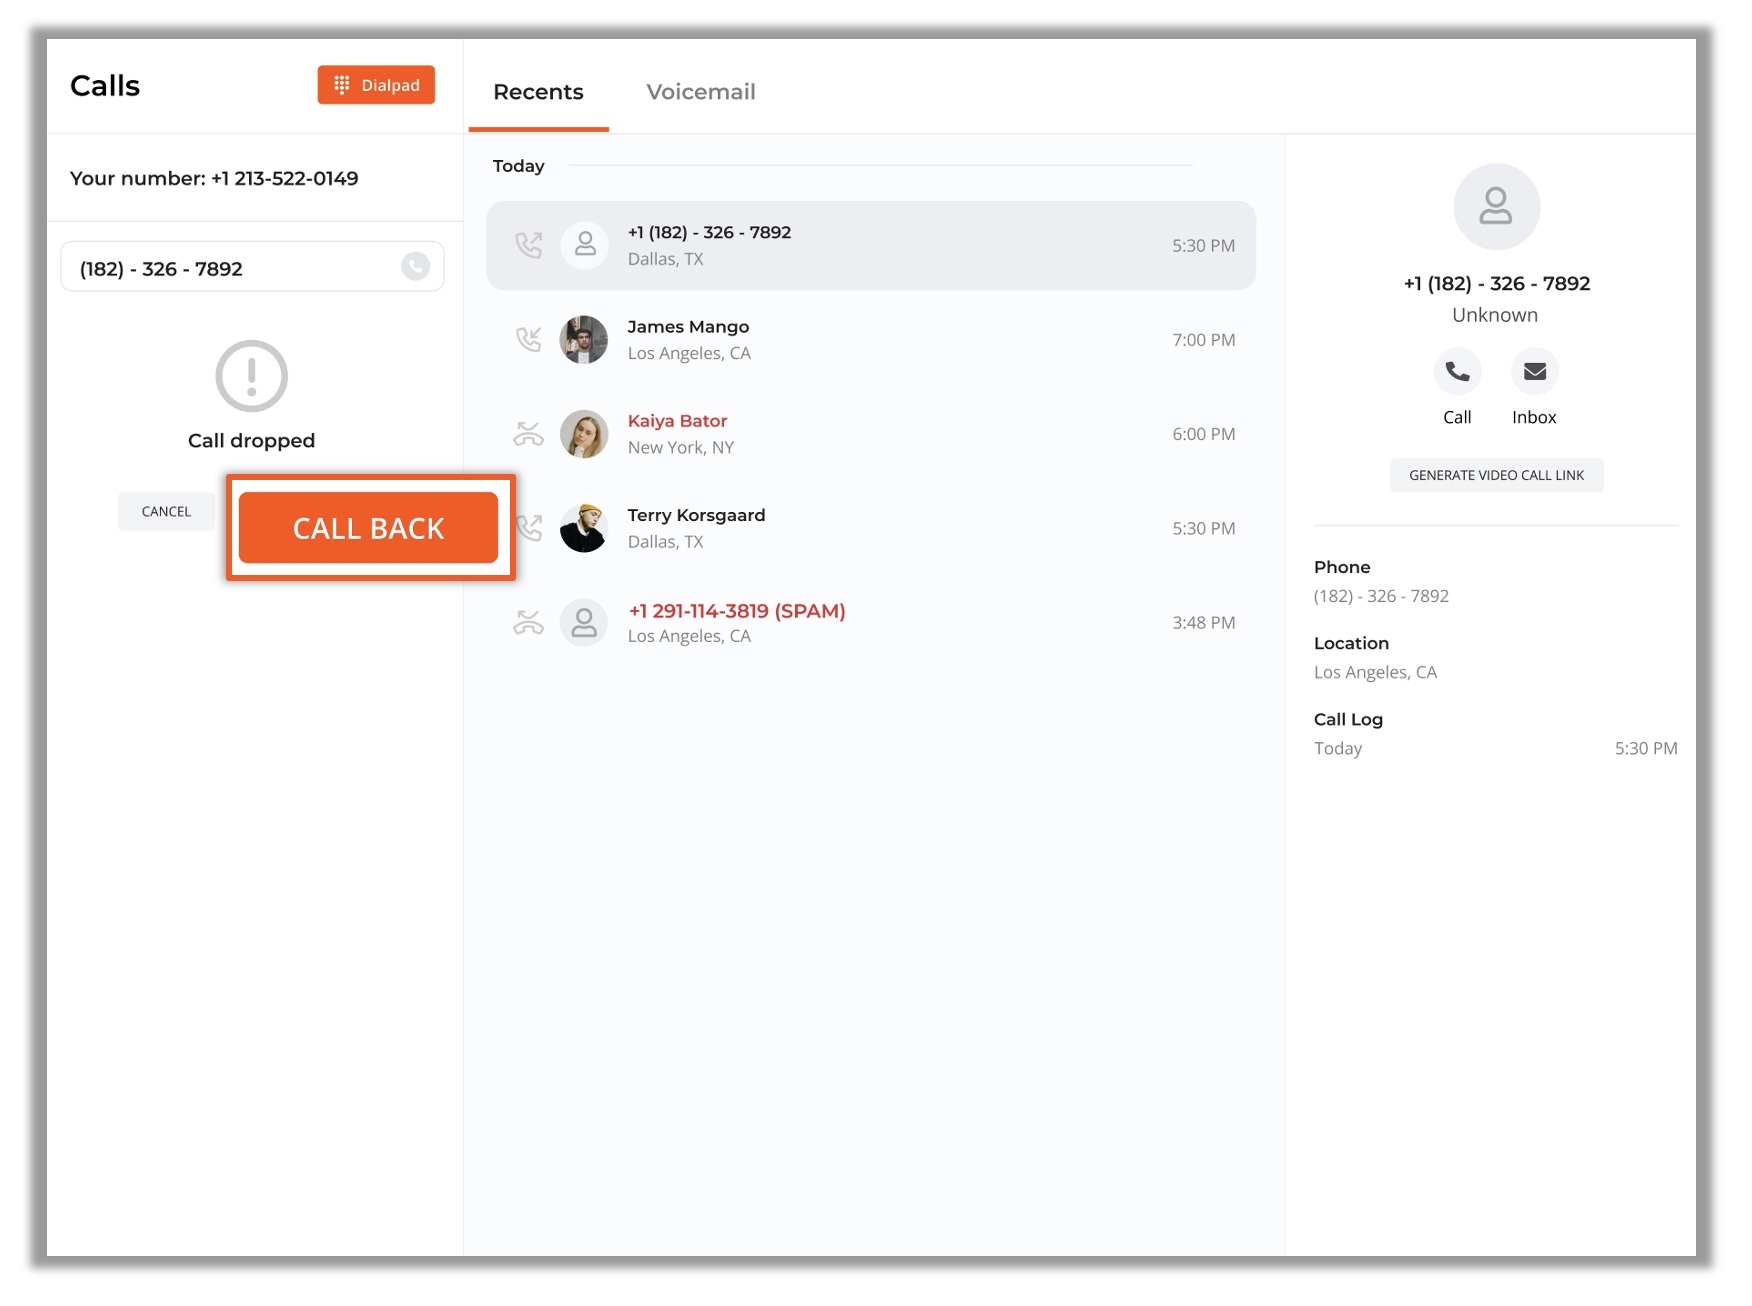Image resolution: width=1752 pixels, height=1306 pixels.
Task: Click the Unknown label under contact number
Action: point(1495,315)
